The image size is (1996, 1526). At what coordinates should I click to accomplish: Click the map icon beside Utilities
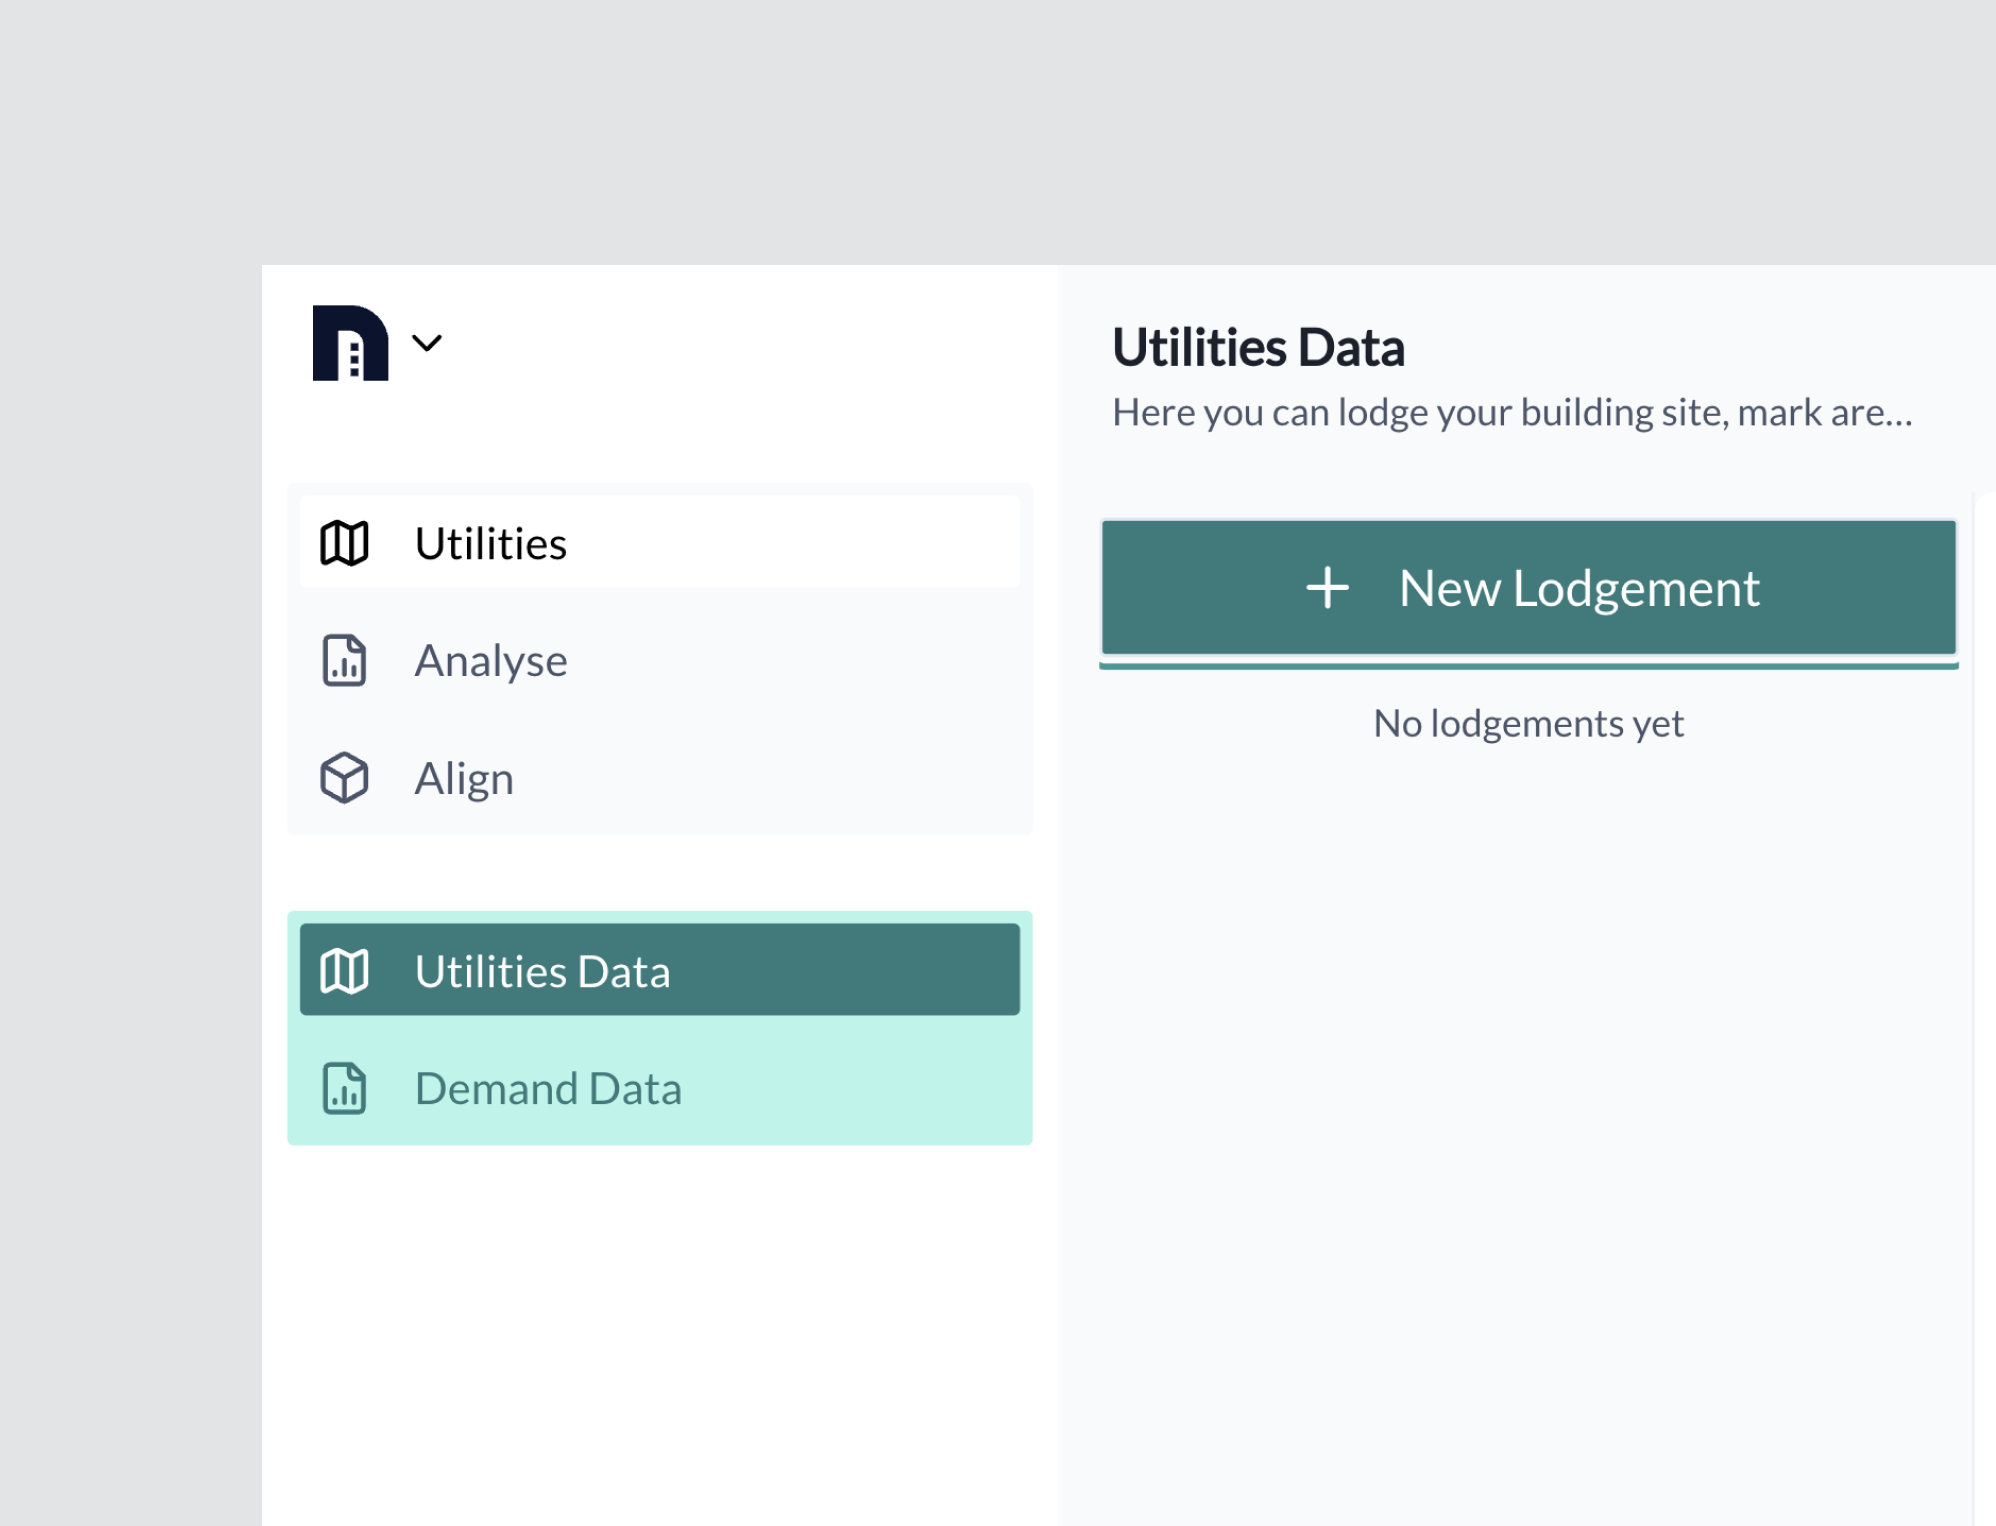[x=344, y=543]
